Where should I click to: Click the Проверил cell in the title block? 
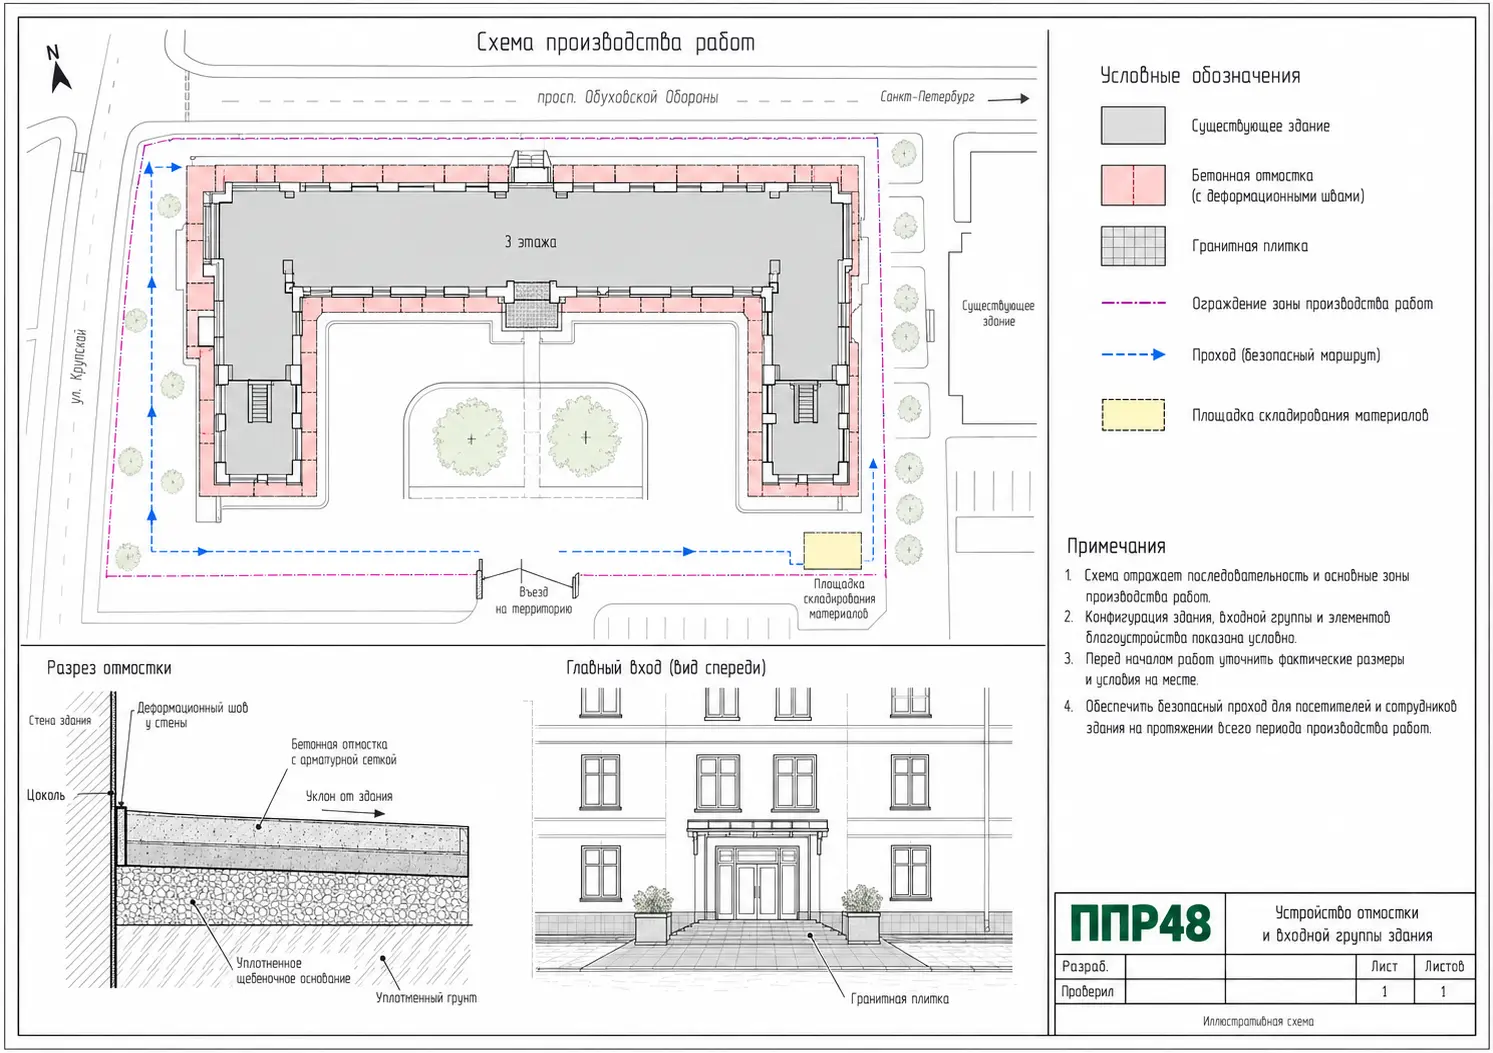(x=1090, y=991)
